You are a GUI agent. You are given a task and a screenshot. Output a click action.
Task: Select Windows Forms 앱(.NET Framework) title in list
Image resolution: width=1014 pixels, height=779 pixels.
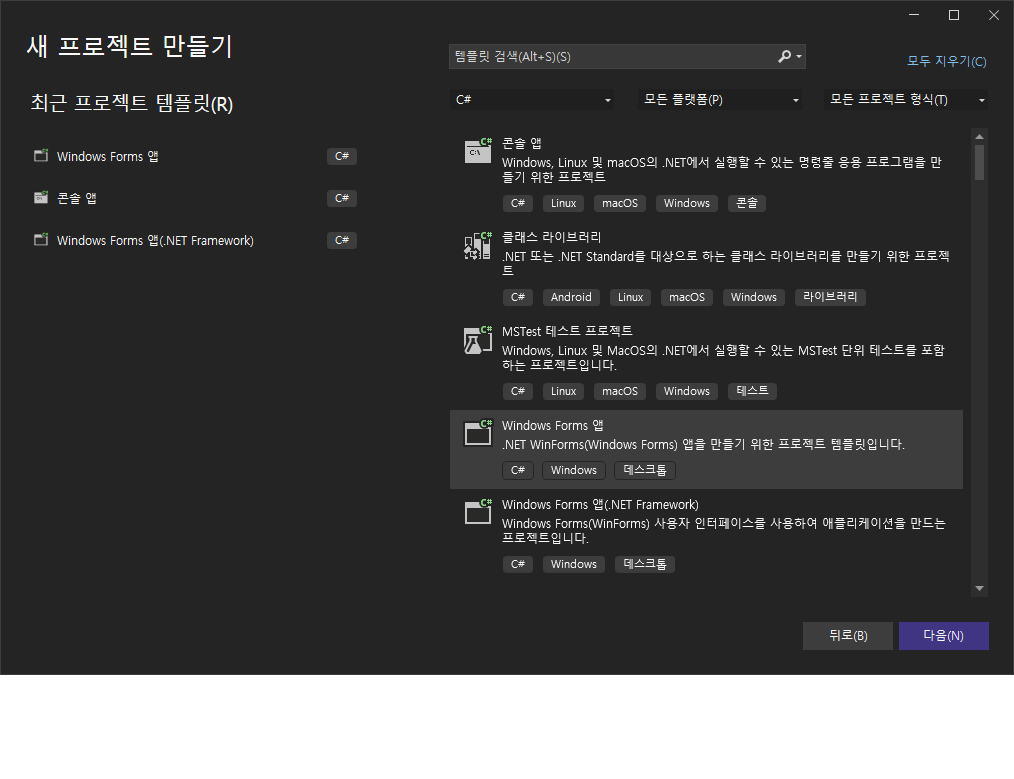click(x=600, y=504)
